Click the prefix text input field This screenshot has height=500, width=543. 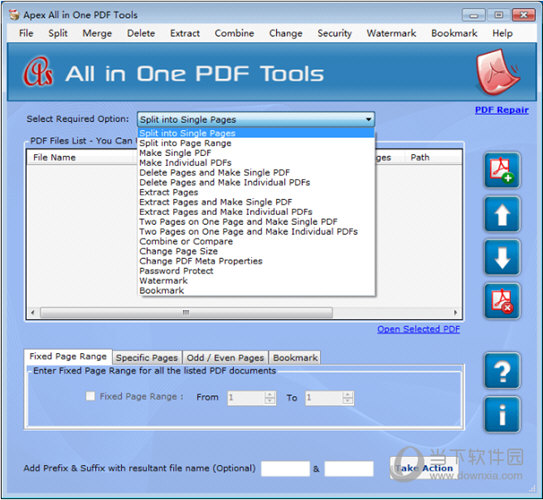[x=285, y=469]
